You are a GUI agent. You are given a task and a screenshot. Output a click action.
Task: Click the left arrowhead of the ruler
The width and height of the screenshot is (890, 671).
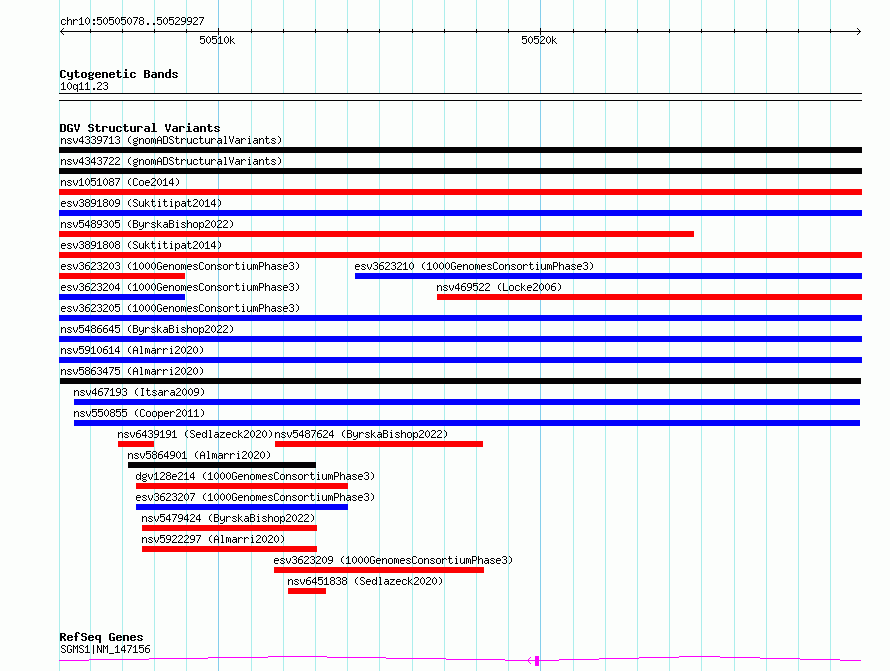pos(62,32)
